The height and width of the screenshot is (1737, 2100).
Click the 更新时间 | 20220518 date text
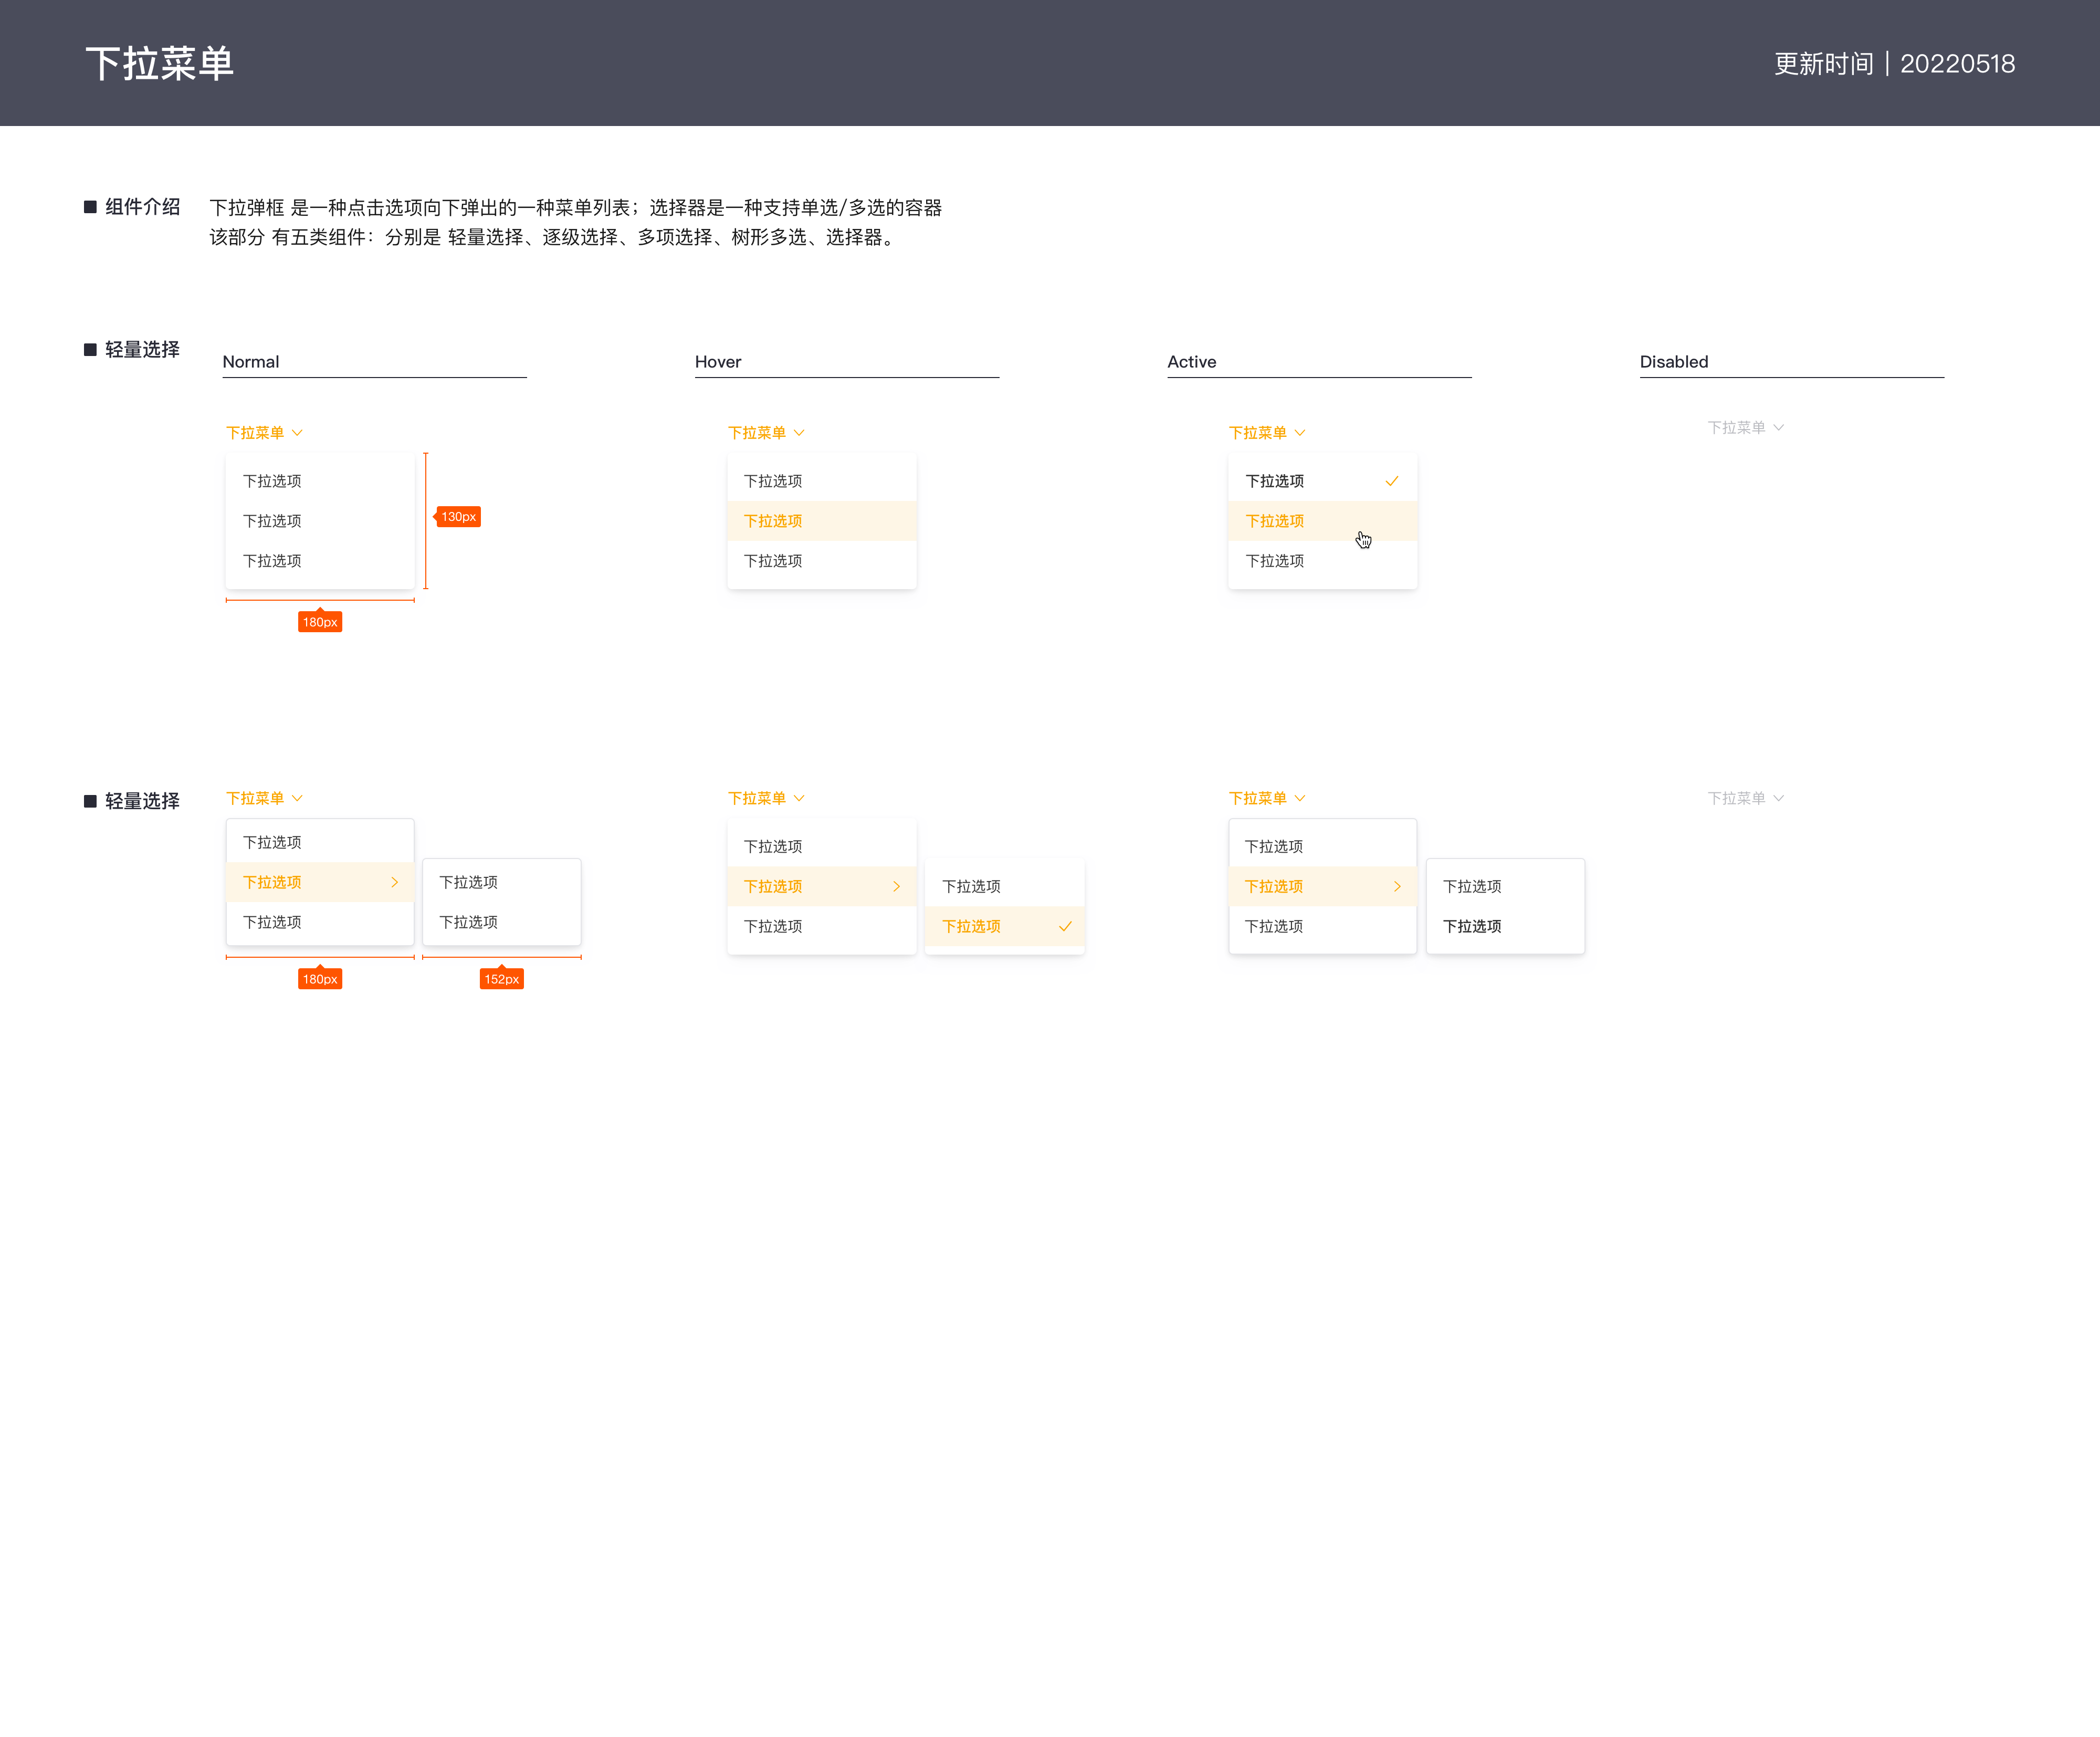1894,64
